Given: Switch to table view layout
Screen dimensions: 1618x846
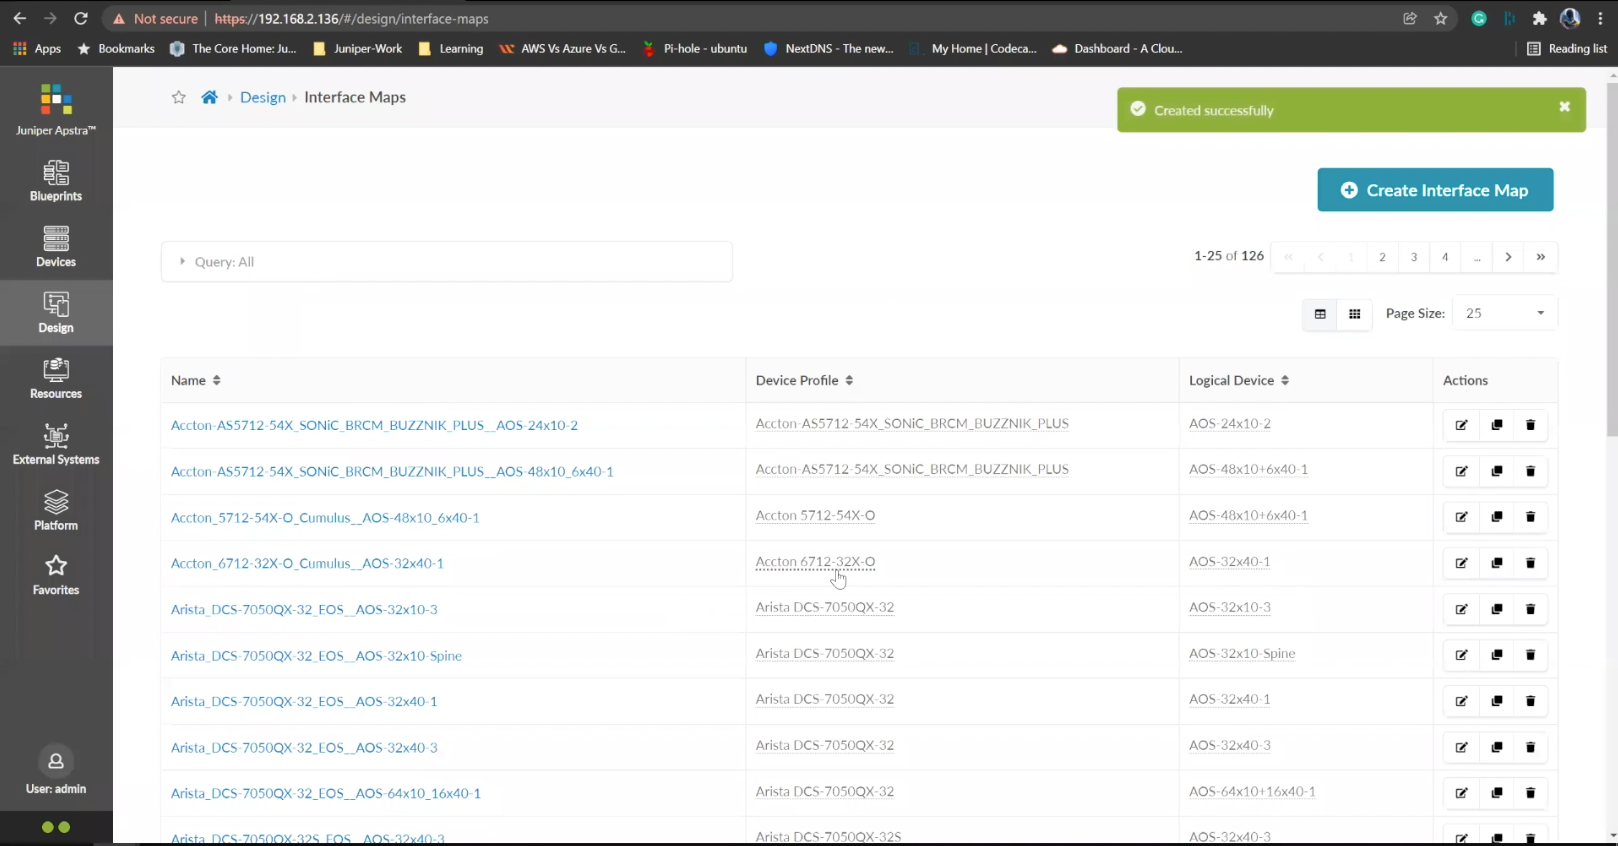Looking at the screenshot, I should 1320,314.
